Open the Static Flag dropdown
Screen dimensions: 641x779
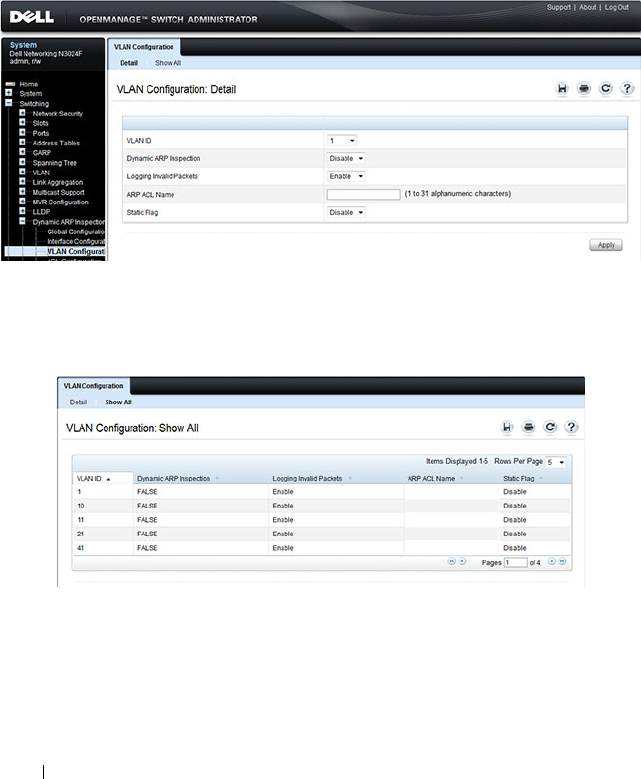(346, 213)
